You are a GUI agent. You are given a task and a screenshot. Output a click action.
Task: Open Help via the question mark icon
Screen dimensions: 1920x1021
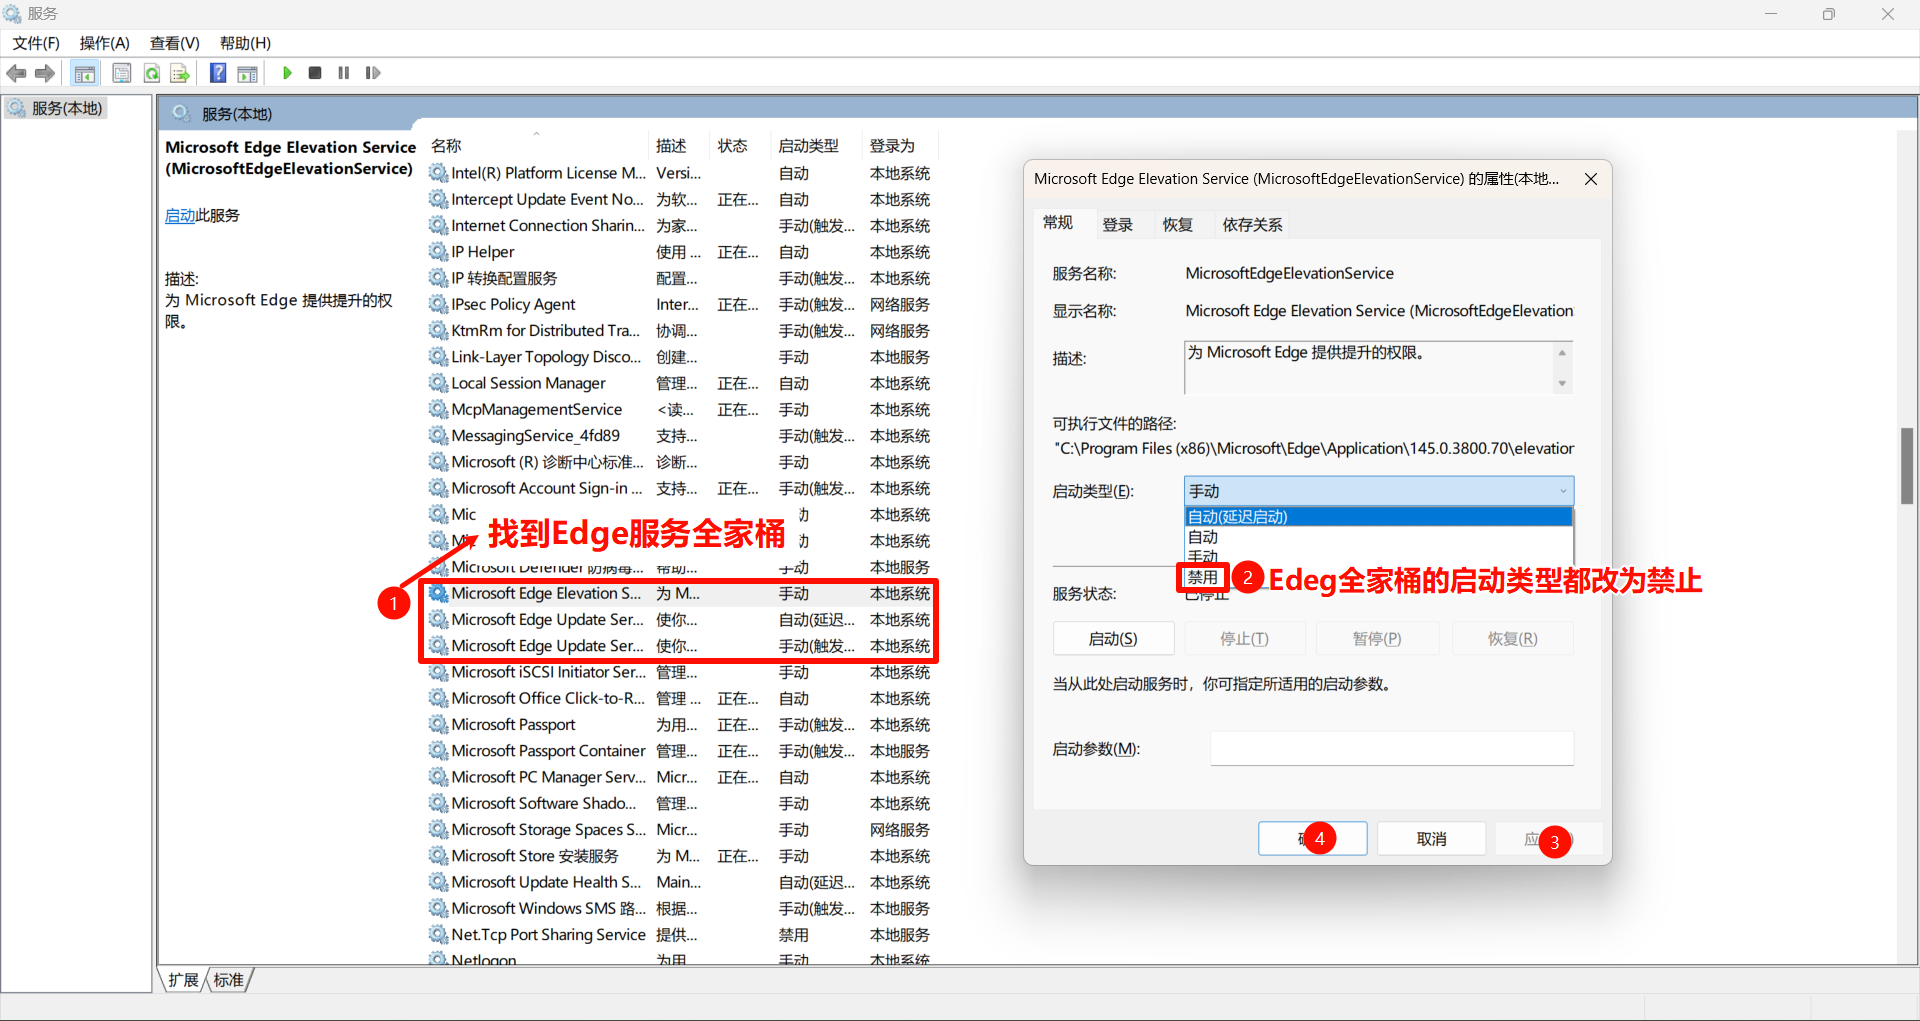[x=217, y=72]
